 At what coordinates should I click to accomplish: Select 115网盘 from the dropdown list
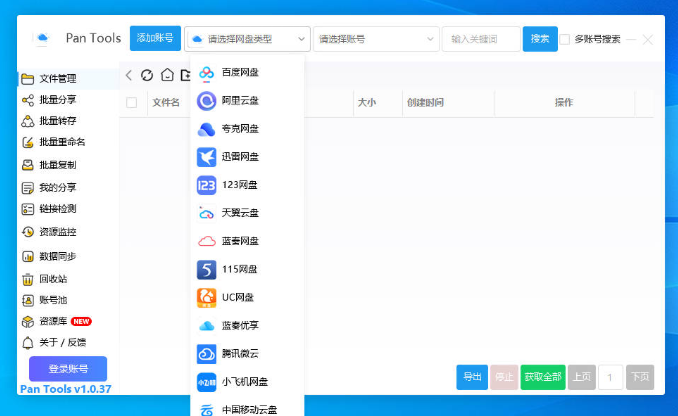[247, 269]
